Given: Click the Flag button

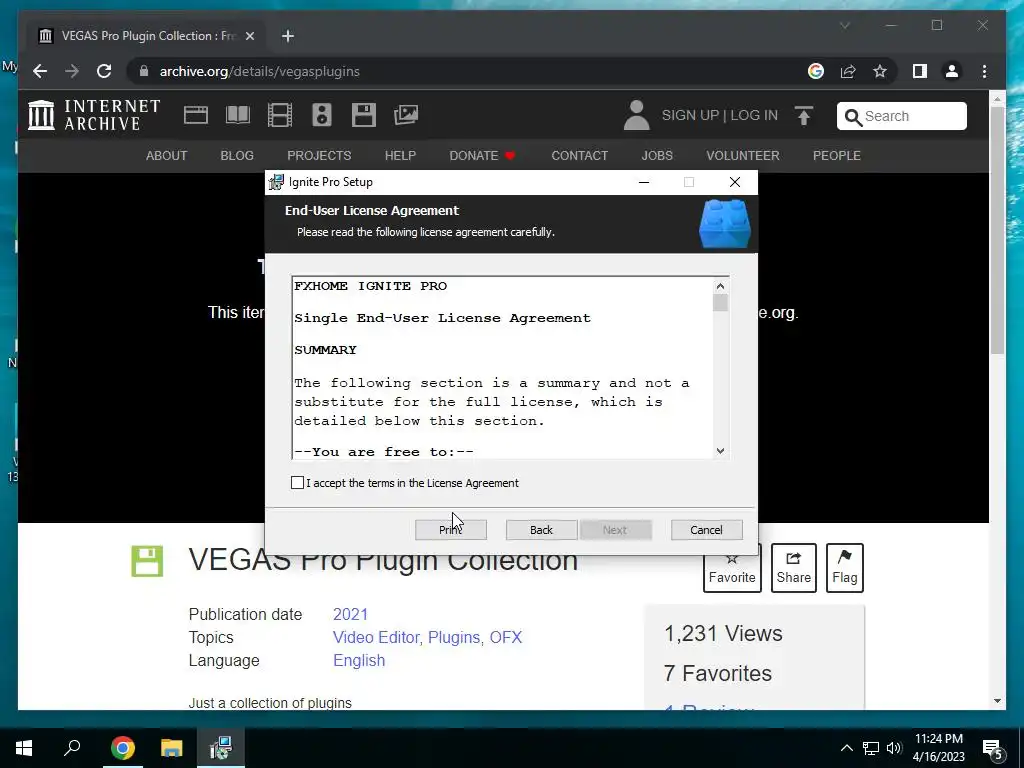Looking at the screenshot, I should 844,568.
